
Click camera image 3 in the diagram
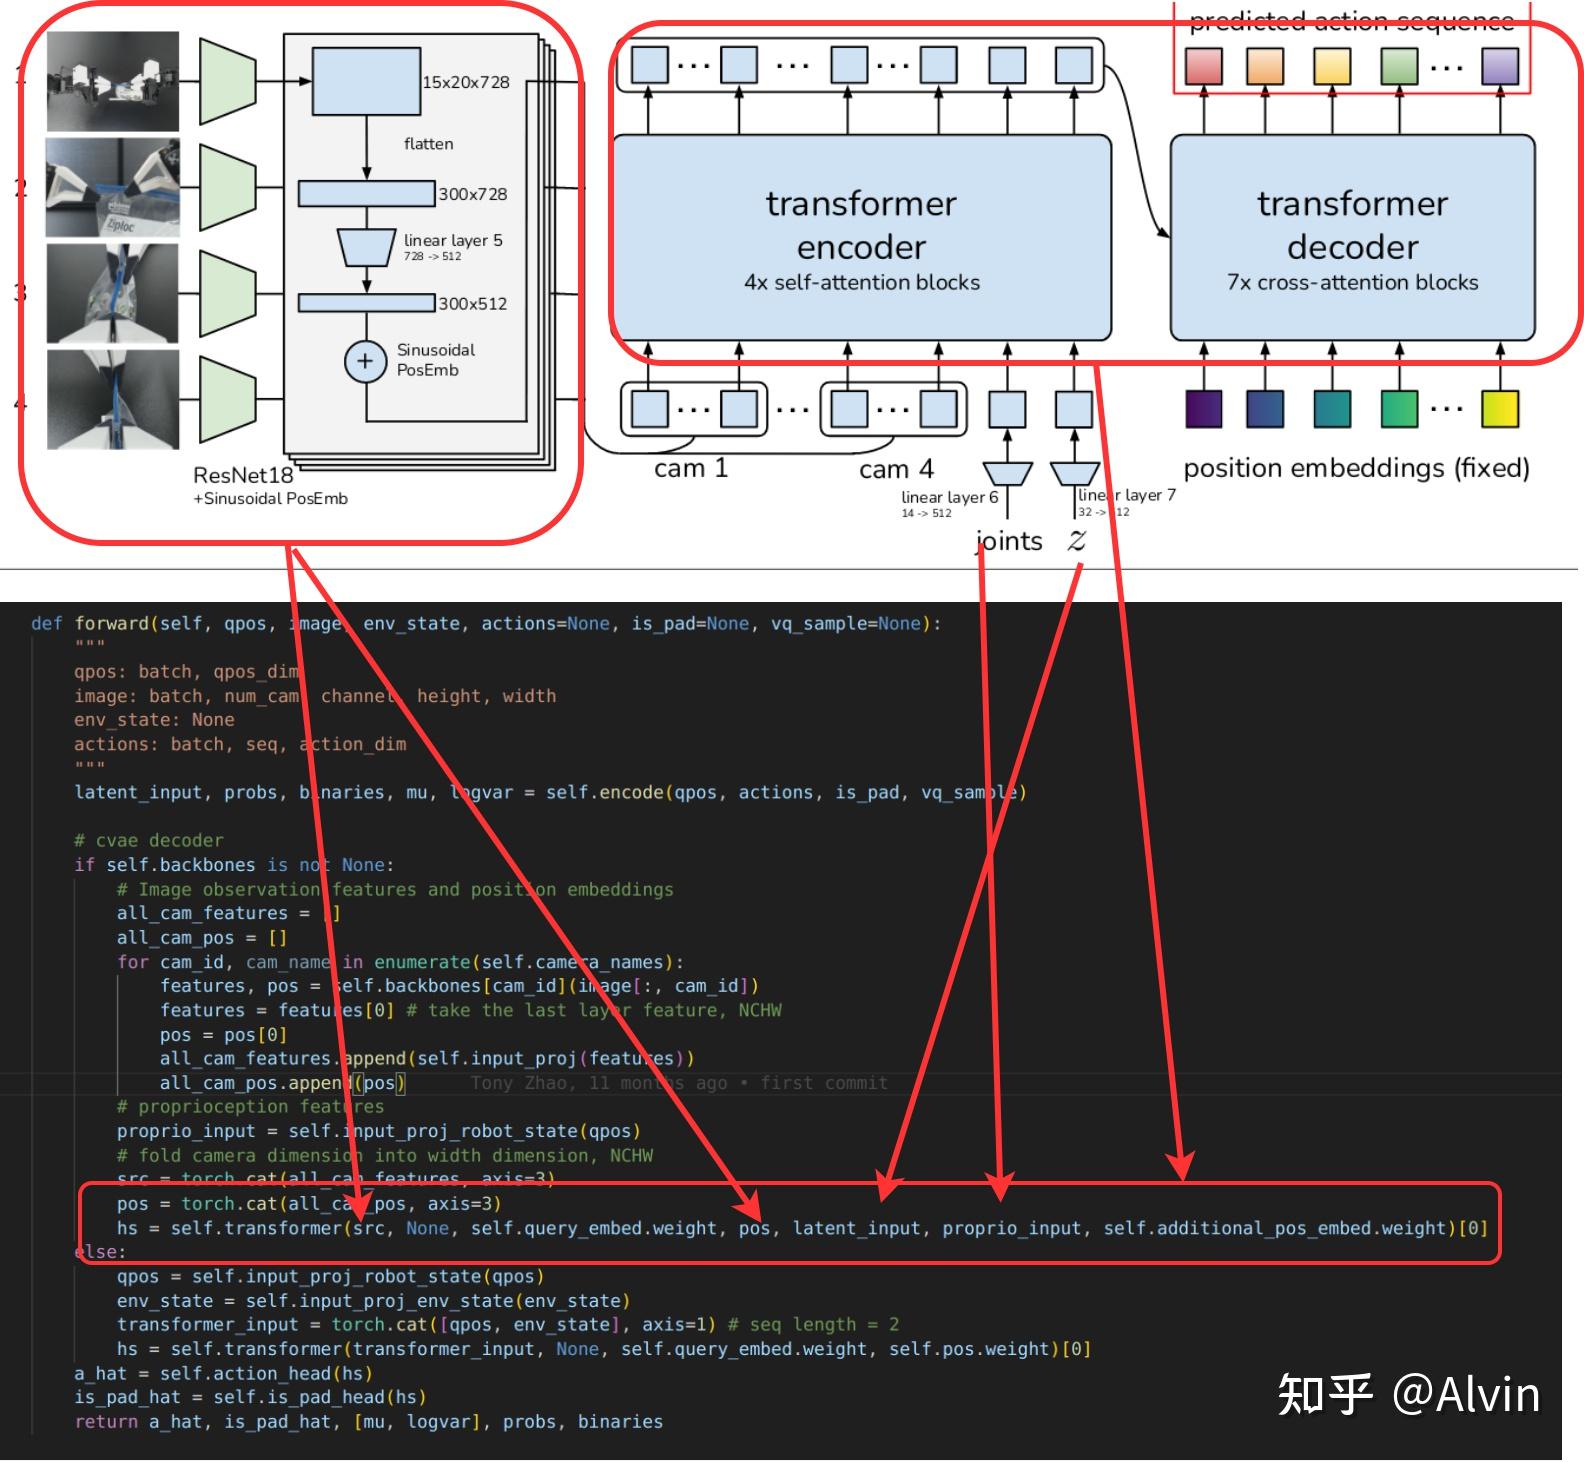click(x=113, y=293)
